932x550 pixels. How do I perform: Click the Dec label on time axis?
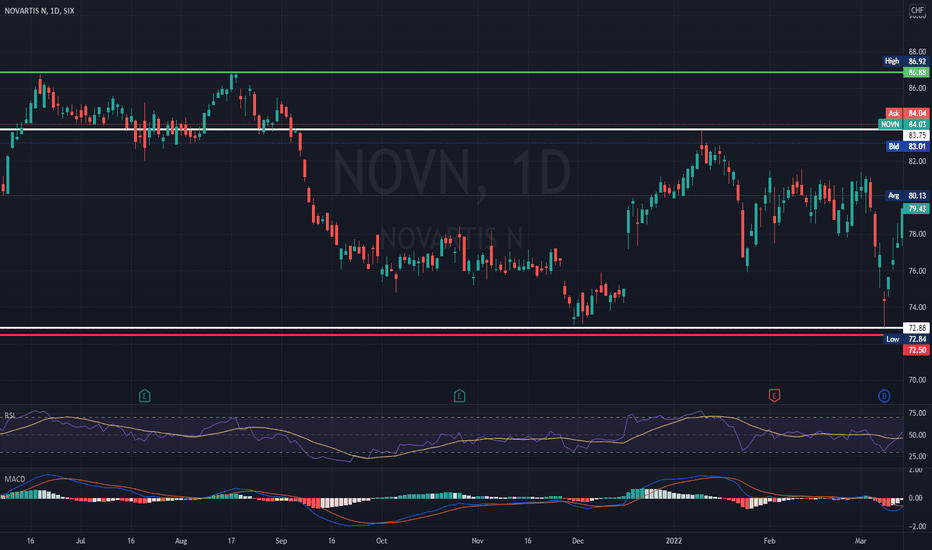tap(578, 541)
